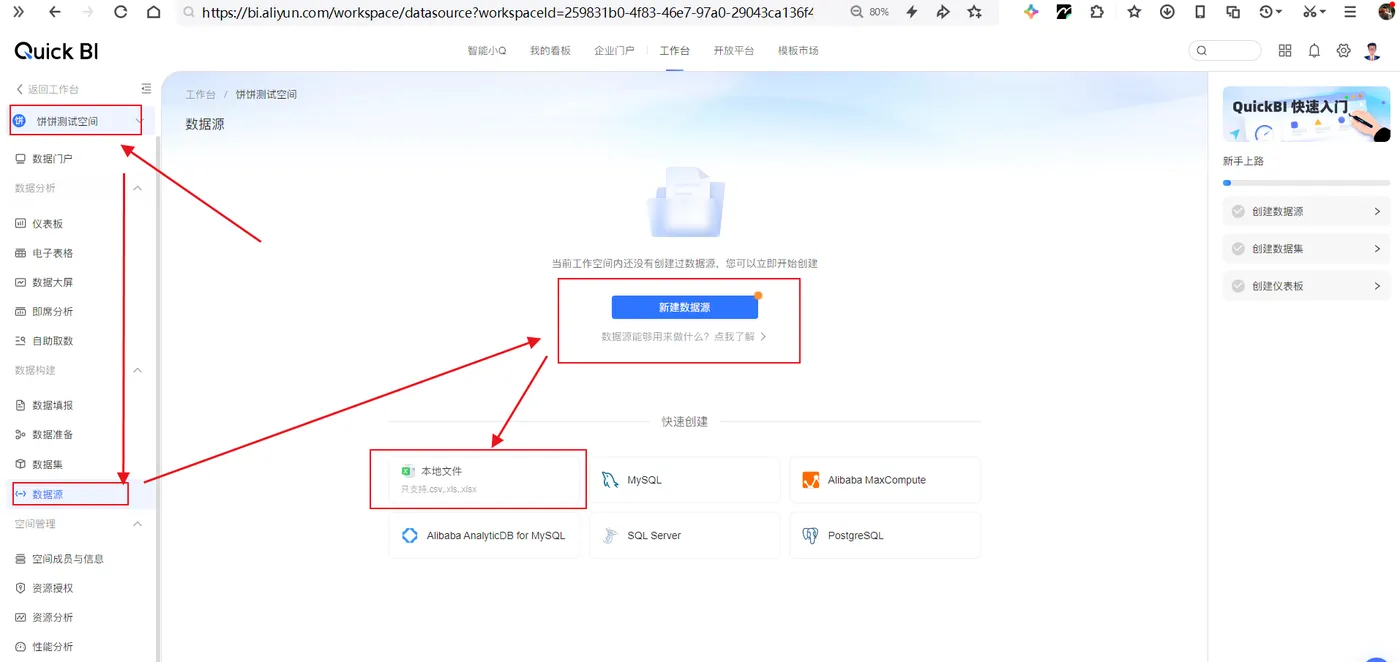1400x662 pixels.
Task: Open the browser extensions puzzle icon
Action: [x=1097, y=12]
